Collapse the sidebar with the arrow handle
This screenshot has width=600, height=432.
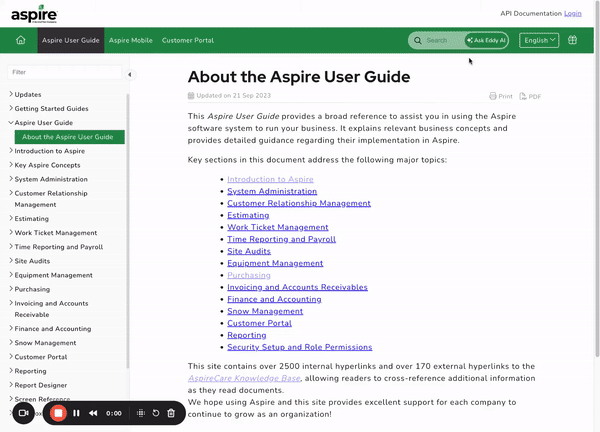pos(130,73)
